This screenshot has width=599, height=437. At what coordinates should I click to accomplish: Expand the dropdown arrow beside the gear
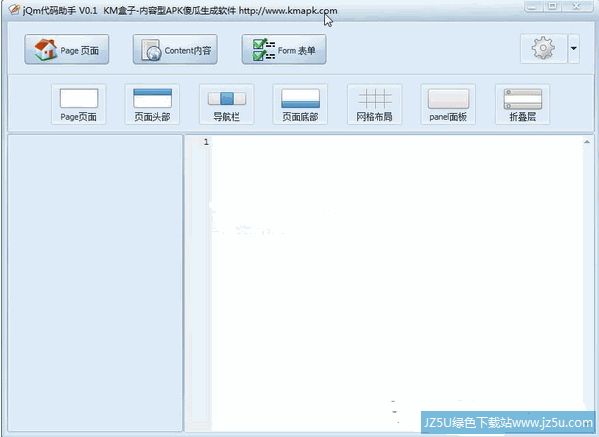coord(573,49)
